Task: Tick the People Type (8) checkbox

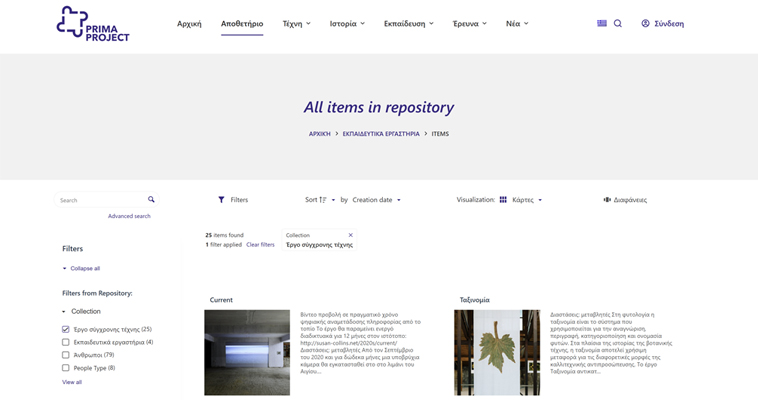Action: click(x=66, y=368)
